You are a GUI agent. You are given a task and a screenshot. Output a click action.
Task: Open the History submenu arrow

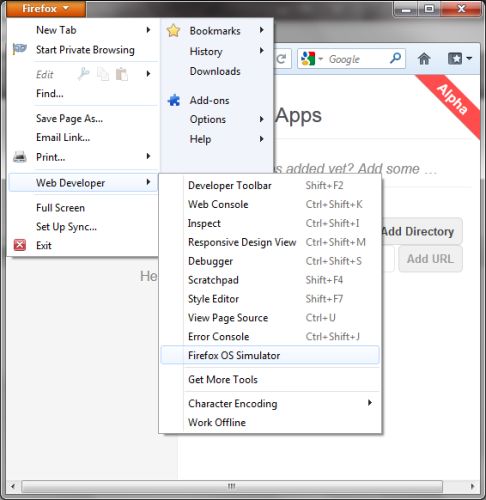point(262,51)
